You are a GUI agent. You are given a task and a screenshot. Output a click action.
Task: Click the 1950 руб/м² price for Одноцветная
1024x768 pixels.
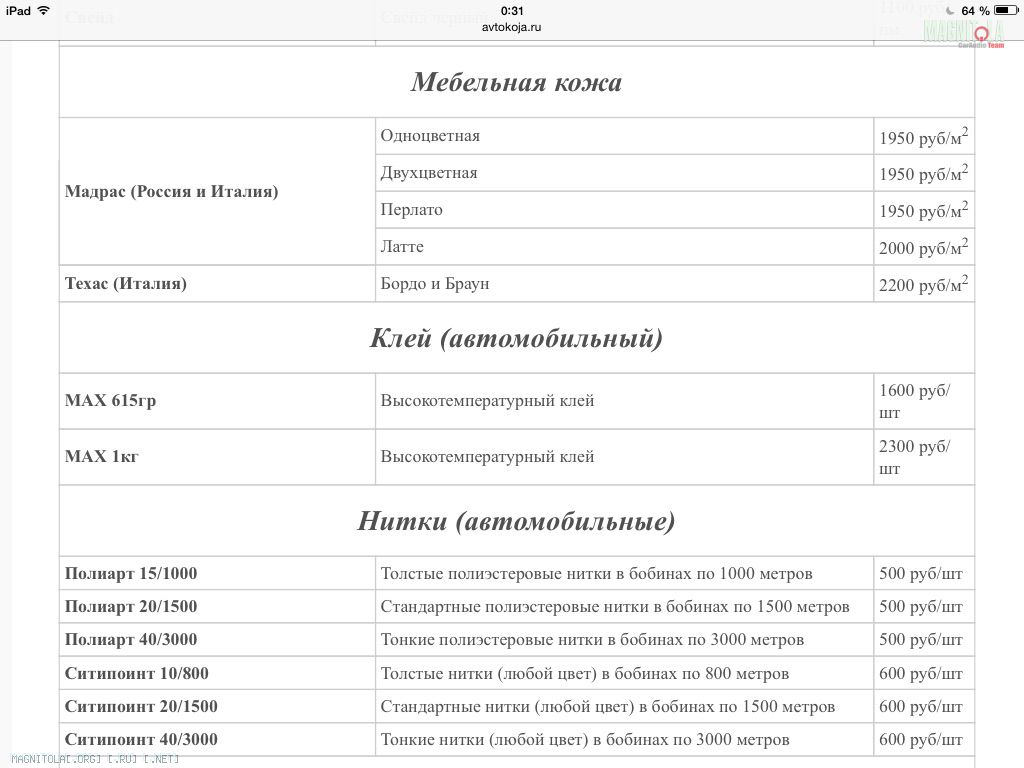[x=923, y=136]
